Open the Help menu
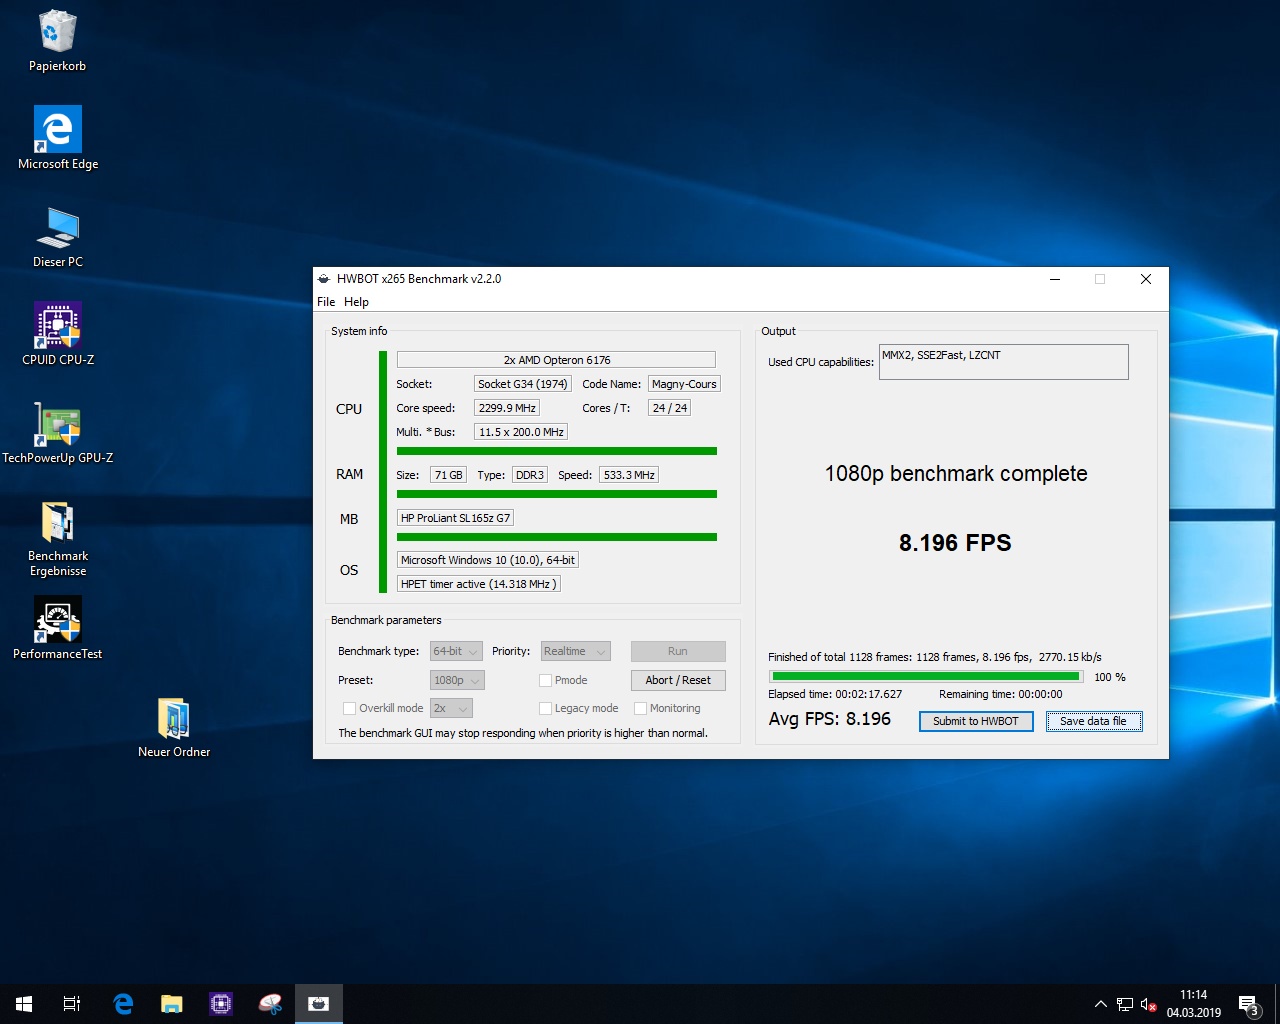The image size is (1280, 1024). 356,302
